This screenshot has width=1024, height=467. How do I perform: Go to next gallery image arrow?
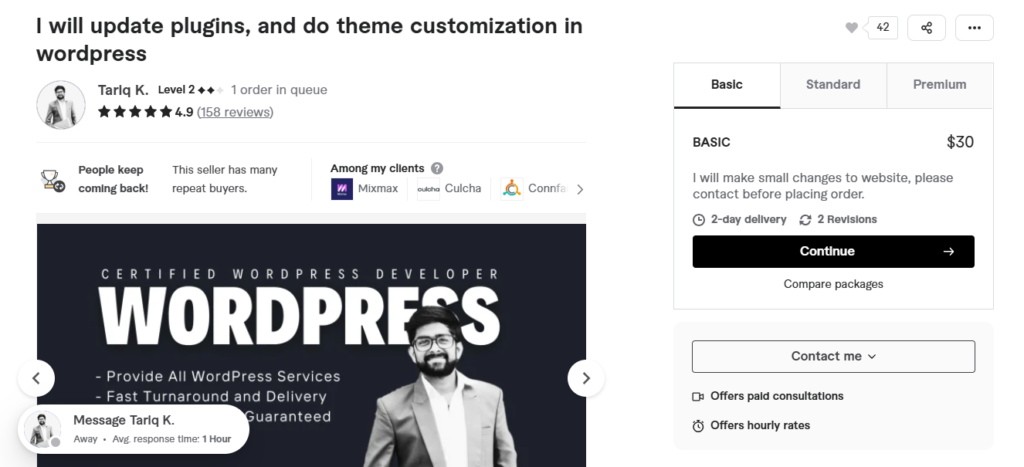(x=586, y=378)
